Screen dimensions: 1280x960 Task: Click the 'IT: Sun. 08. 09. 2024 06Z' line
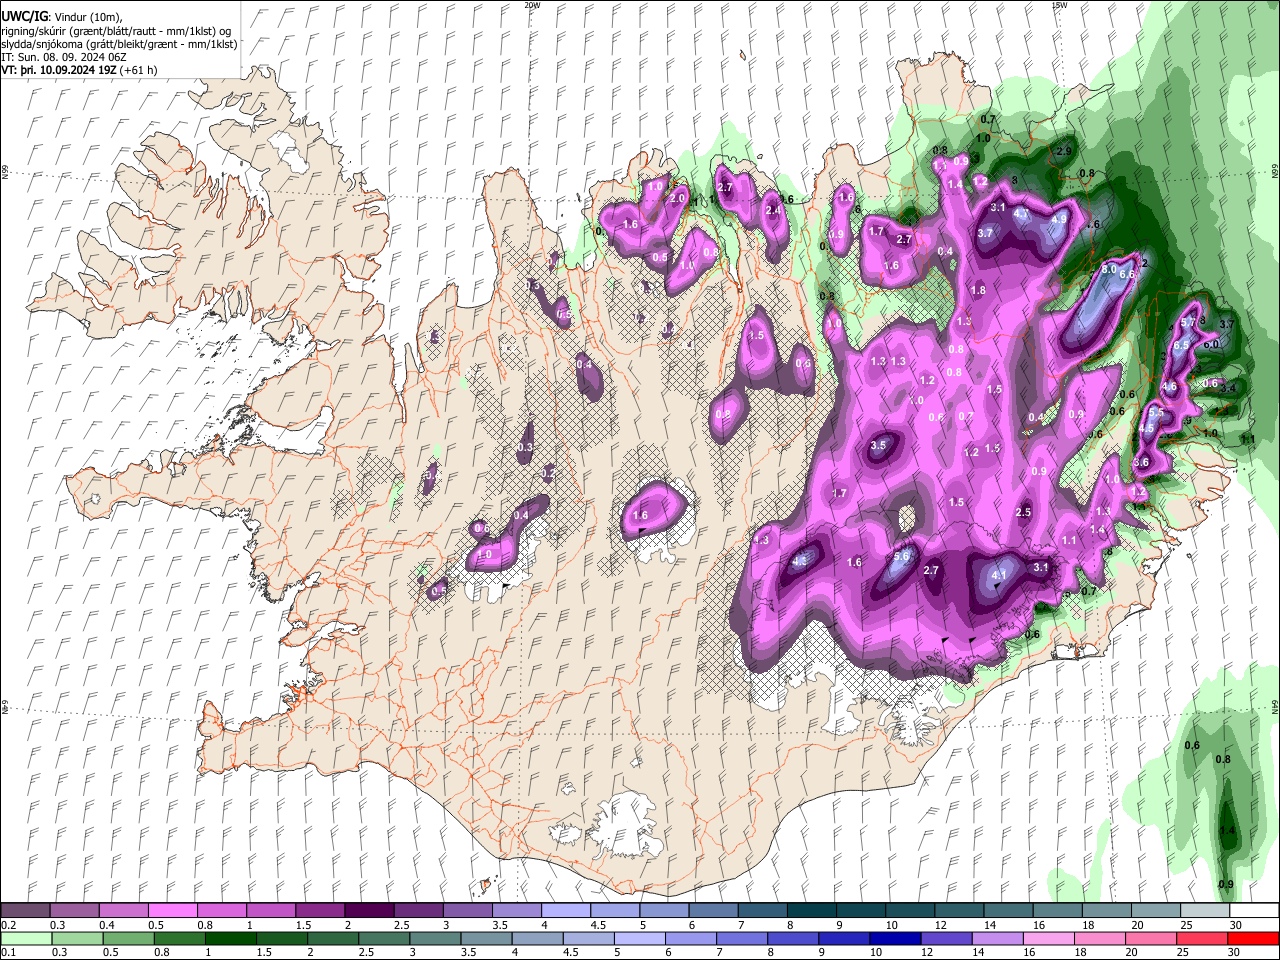click(64, 58)
